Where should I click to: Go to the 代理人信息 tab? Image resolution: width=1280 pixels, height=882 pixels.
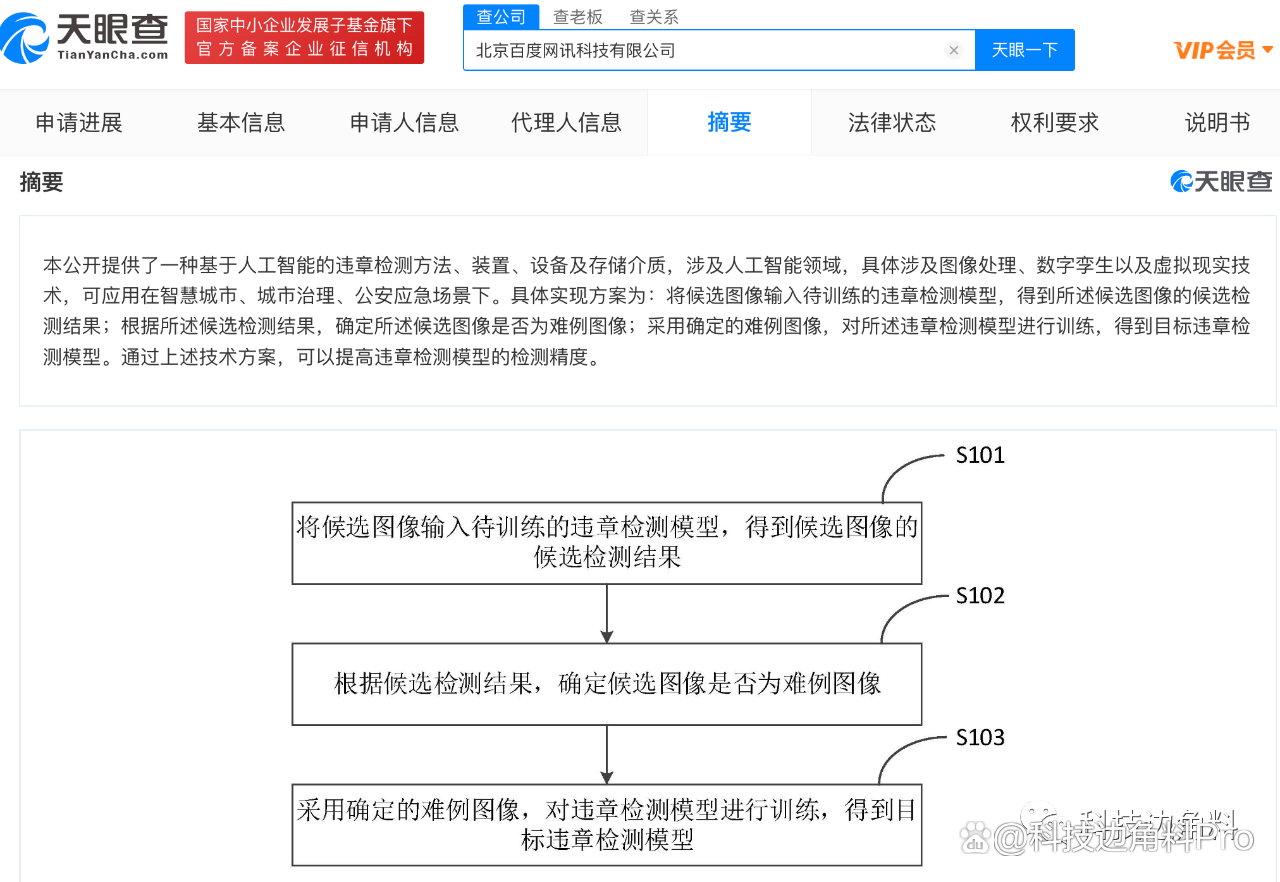point(566,123)
